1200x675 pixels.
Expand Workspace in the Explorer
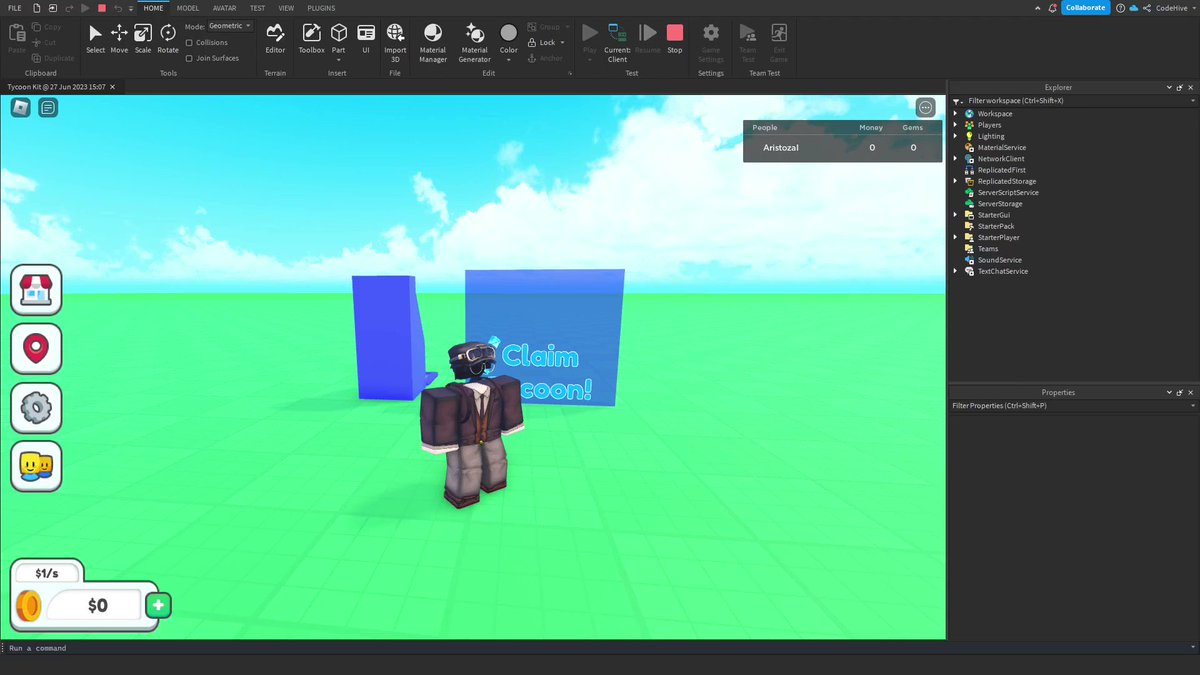(957, 113)
